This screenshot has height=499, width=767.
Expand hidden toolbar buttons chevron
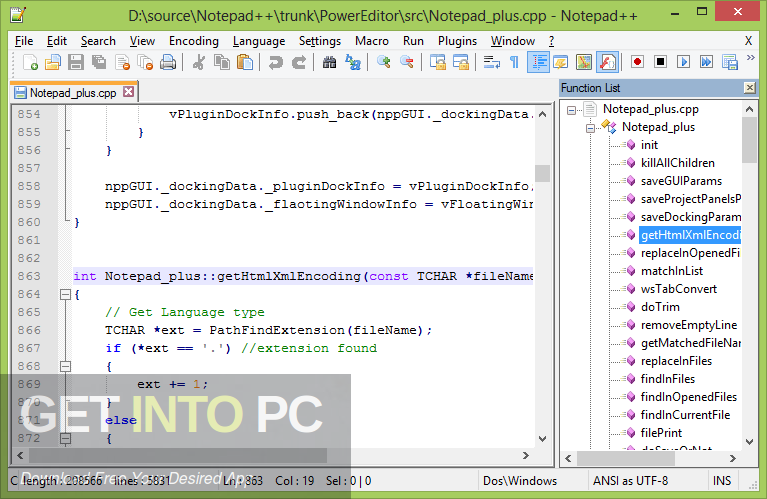(x=751, y=58)
